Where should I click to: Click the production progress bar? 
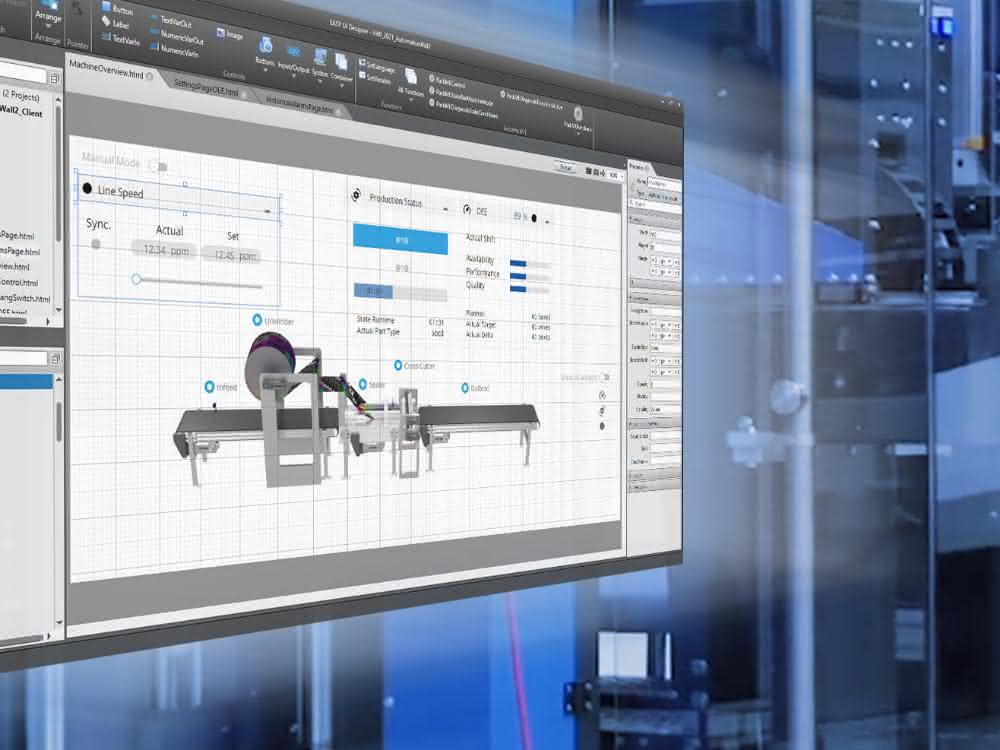click(x=401, y=292)
